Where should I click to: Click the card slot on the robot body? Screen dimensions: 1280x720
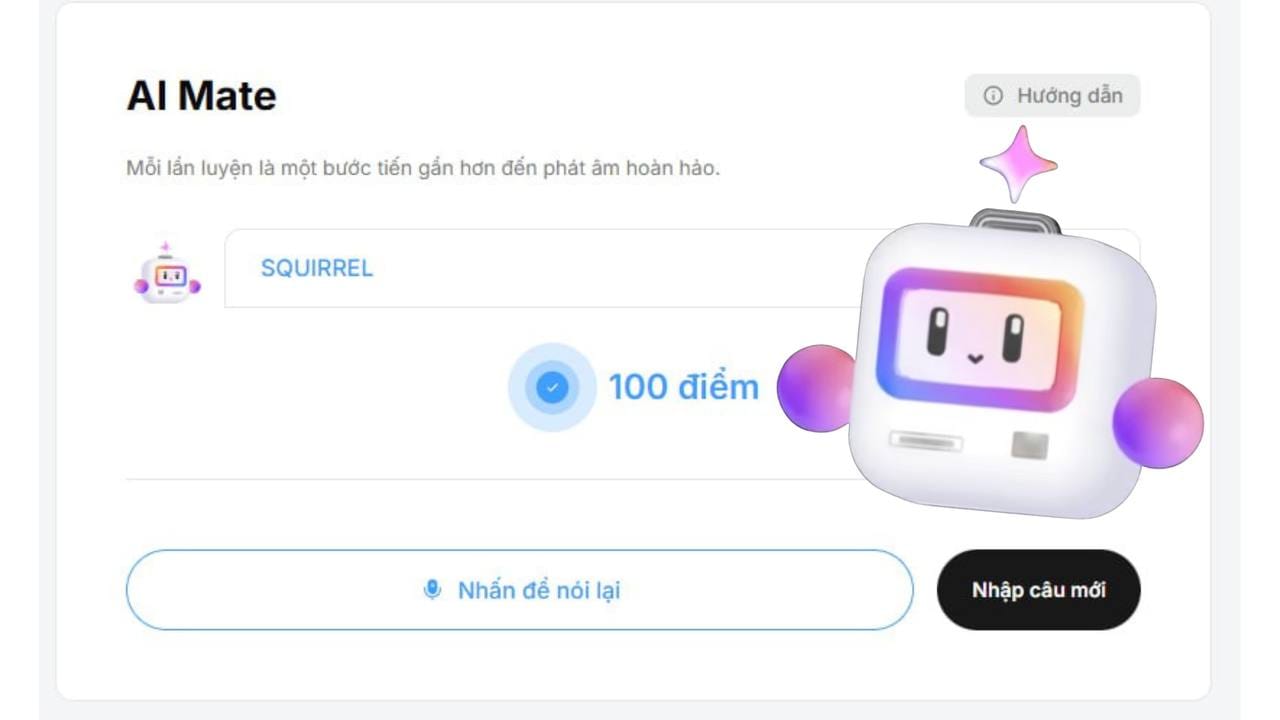[926, 441]
